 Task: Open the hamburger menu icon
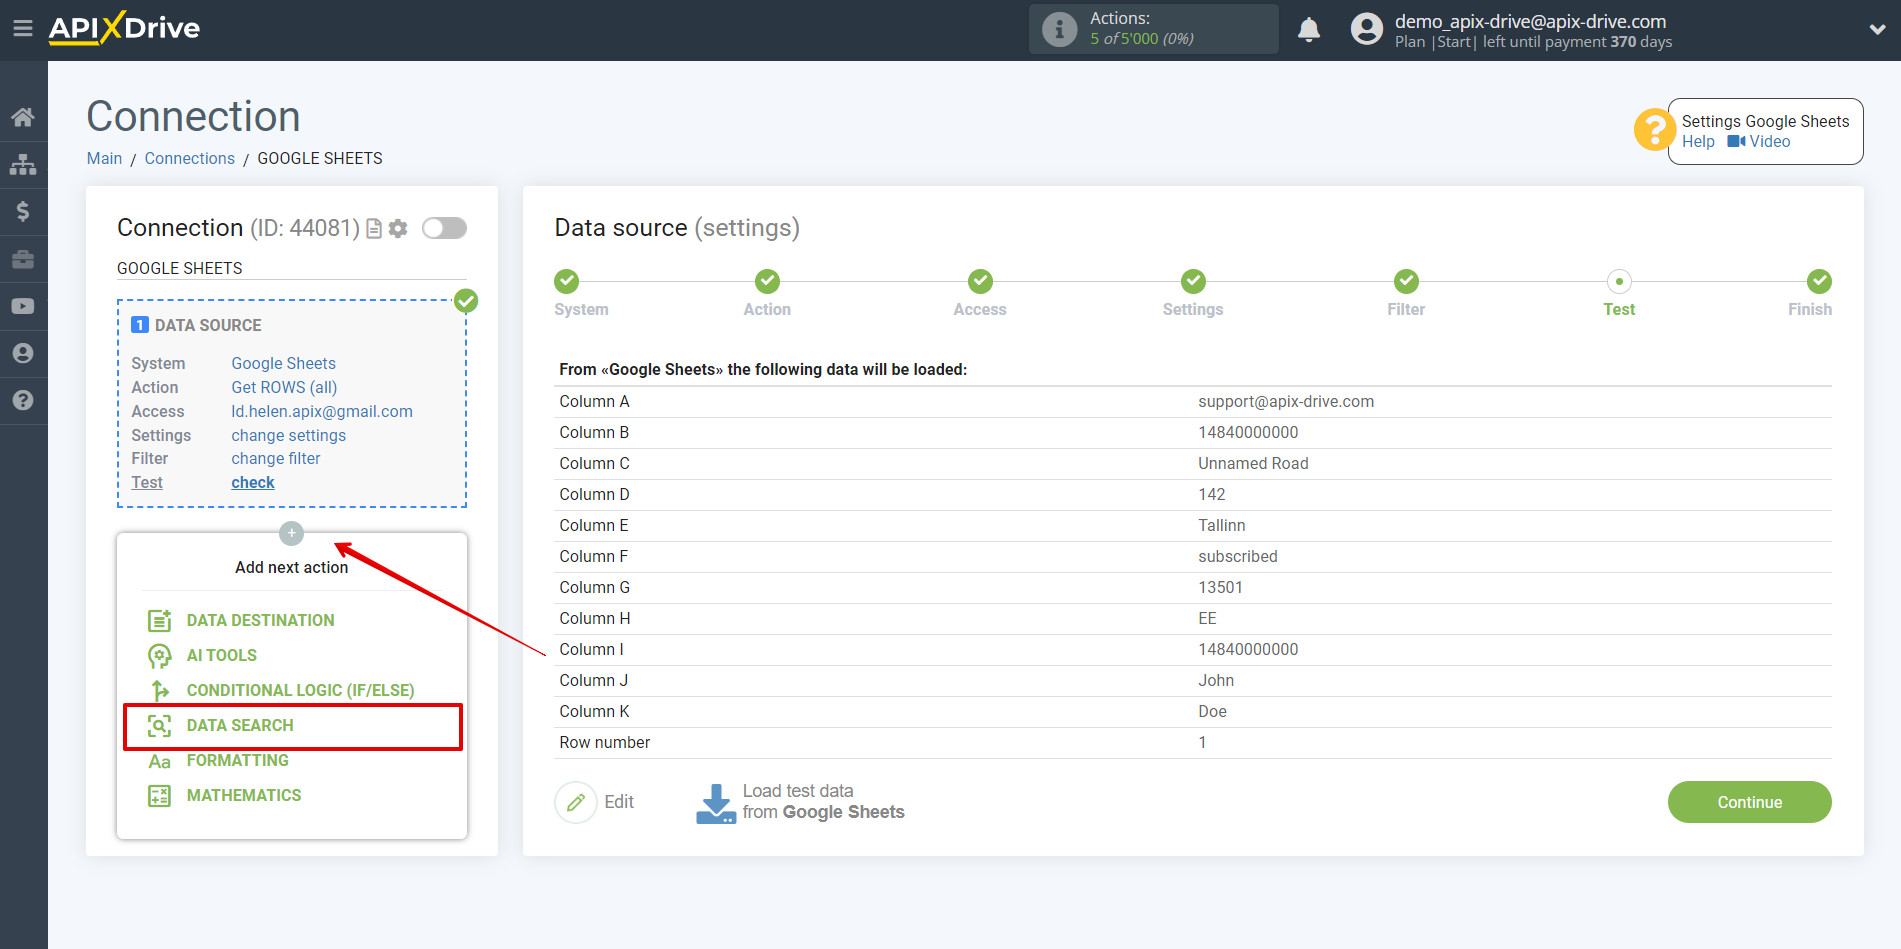pyautogui.click(x=22, y=29)
